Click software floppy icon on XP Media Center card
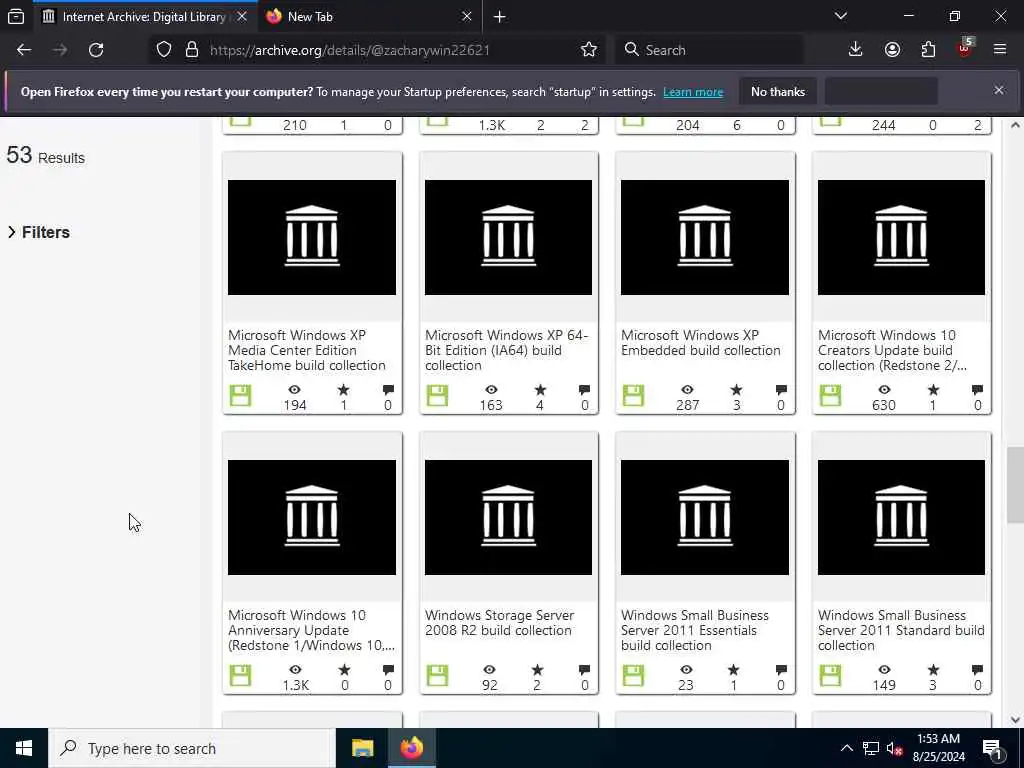 point(240,396)
